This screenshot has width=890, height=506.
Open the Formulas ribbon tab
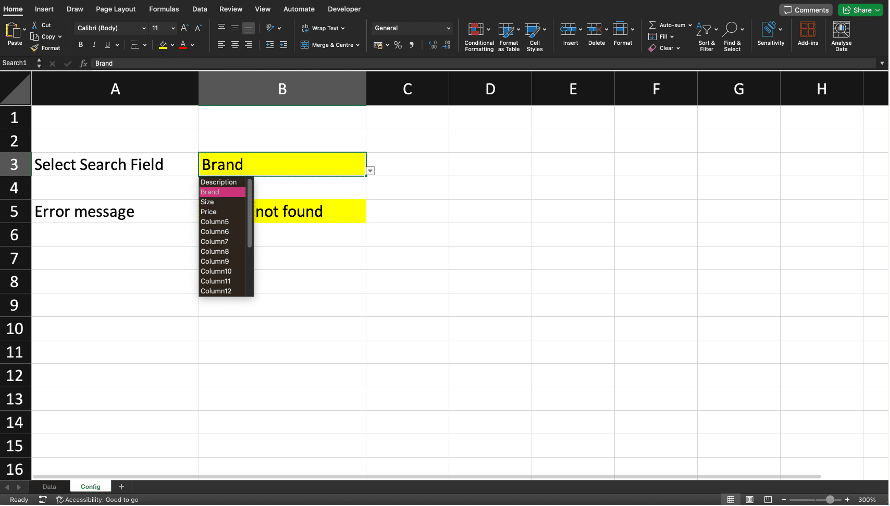(164, 9)
